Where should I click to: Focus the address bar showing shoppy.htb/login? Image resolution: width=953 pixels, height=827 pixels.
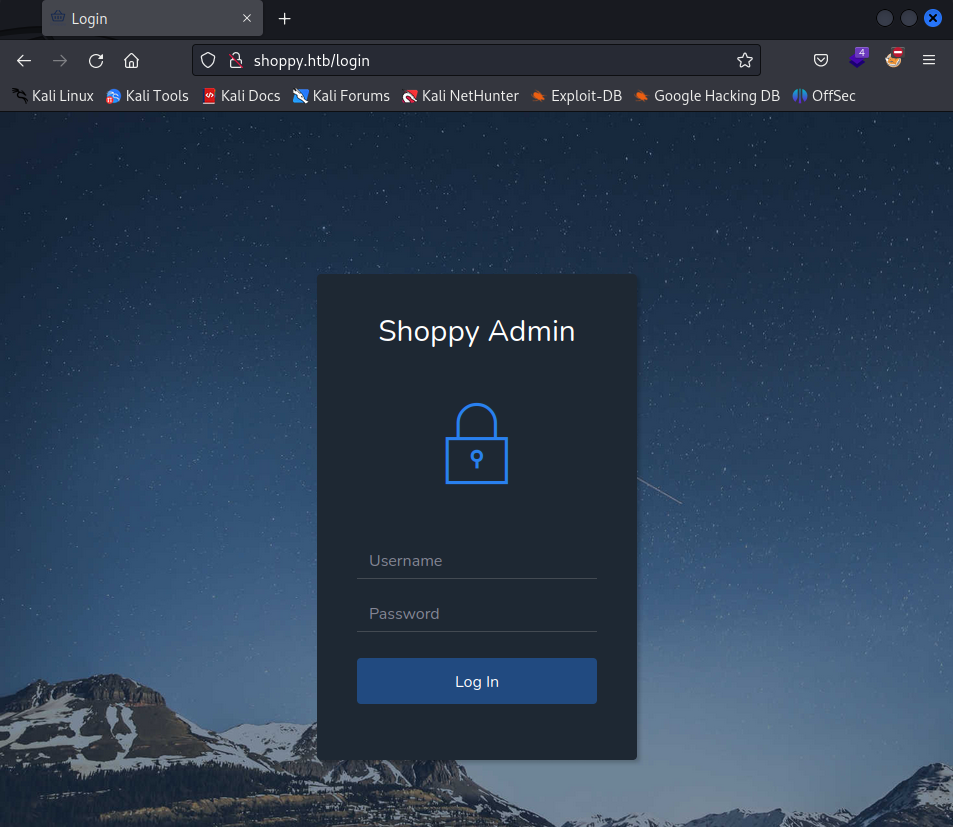[476, 60]
